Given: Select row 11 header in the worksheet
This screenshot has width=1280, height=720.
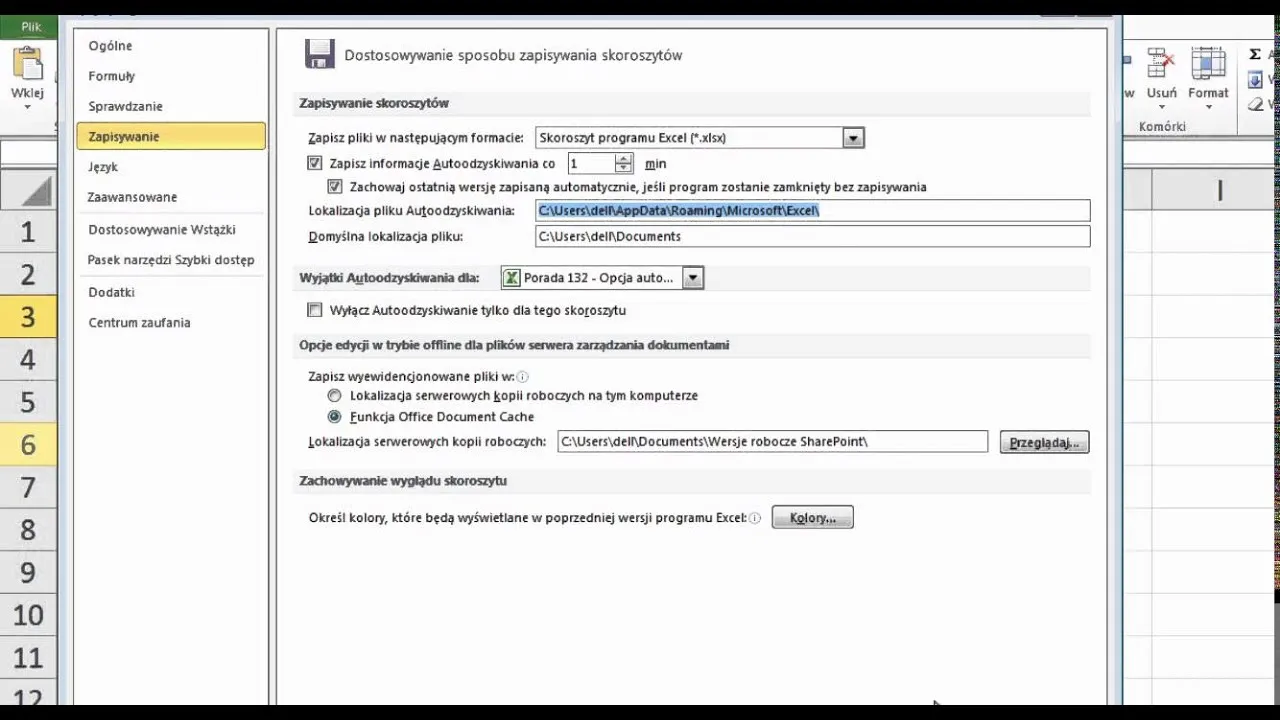Looking at the screenshot, I should 27,657.
